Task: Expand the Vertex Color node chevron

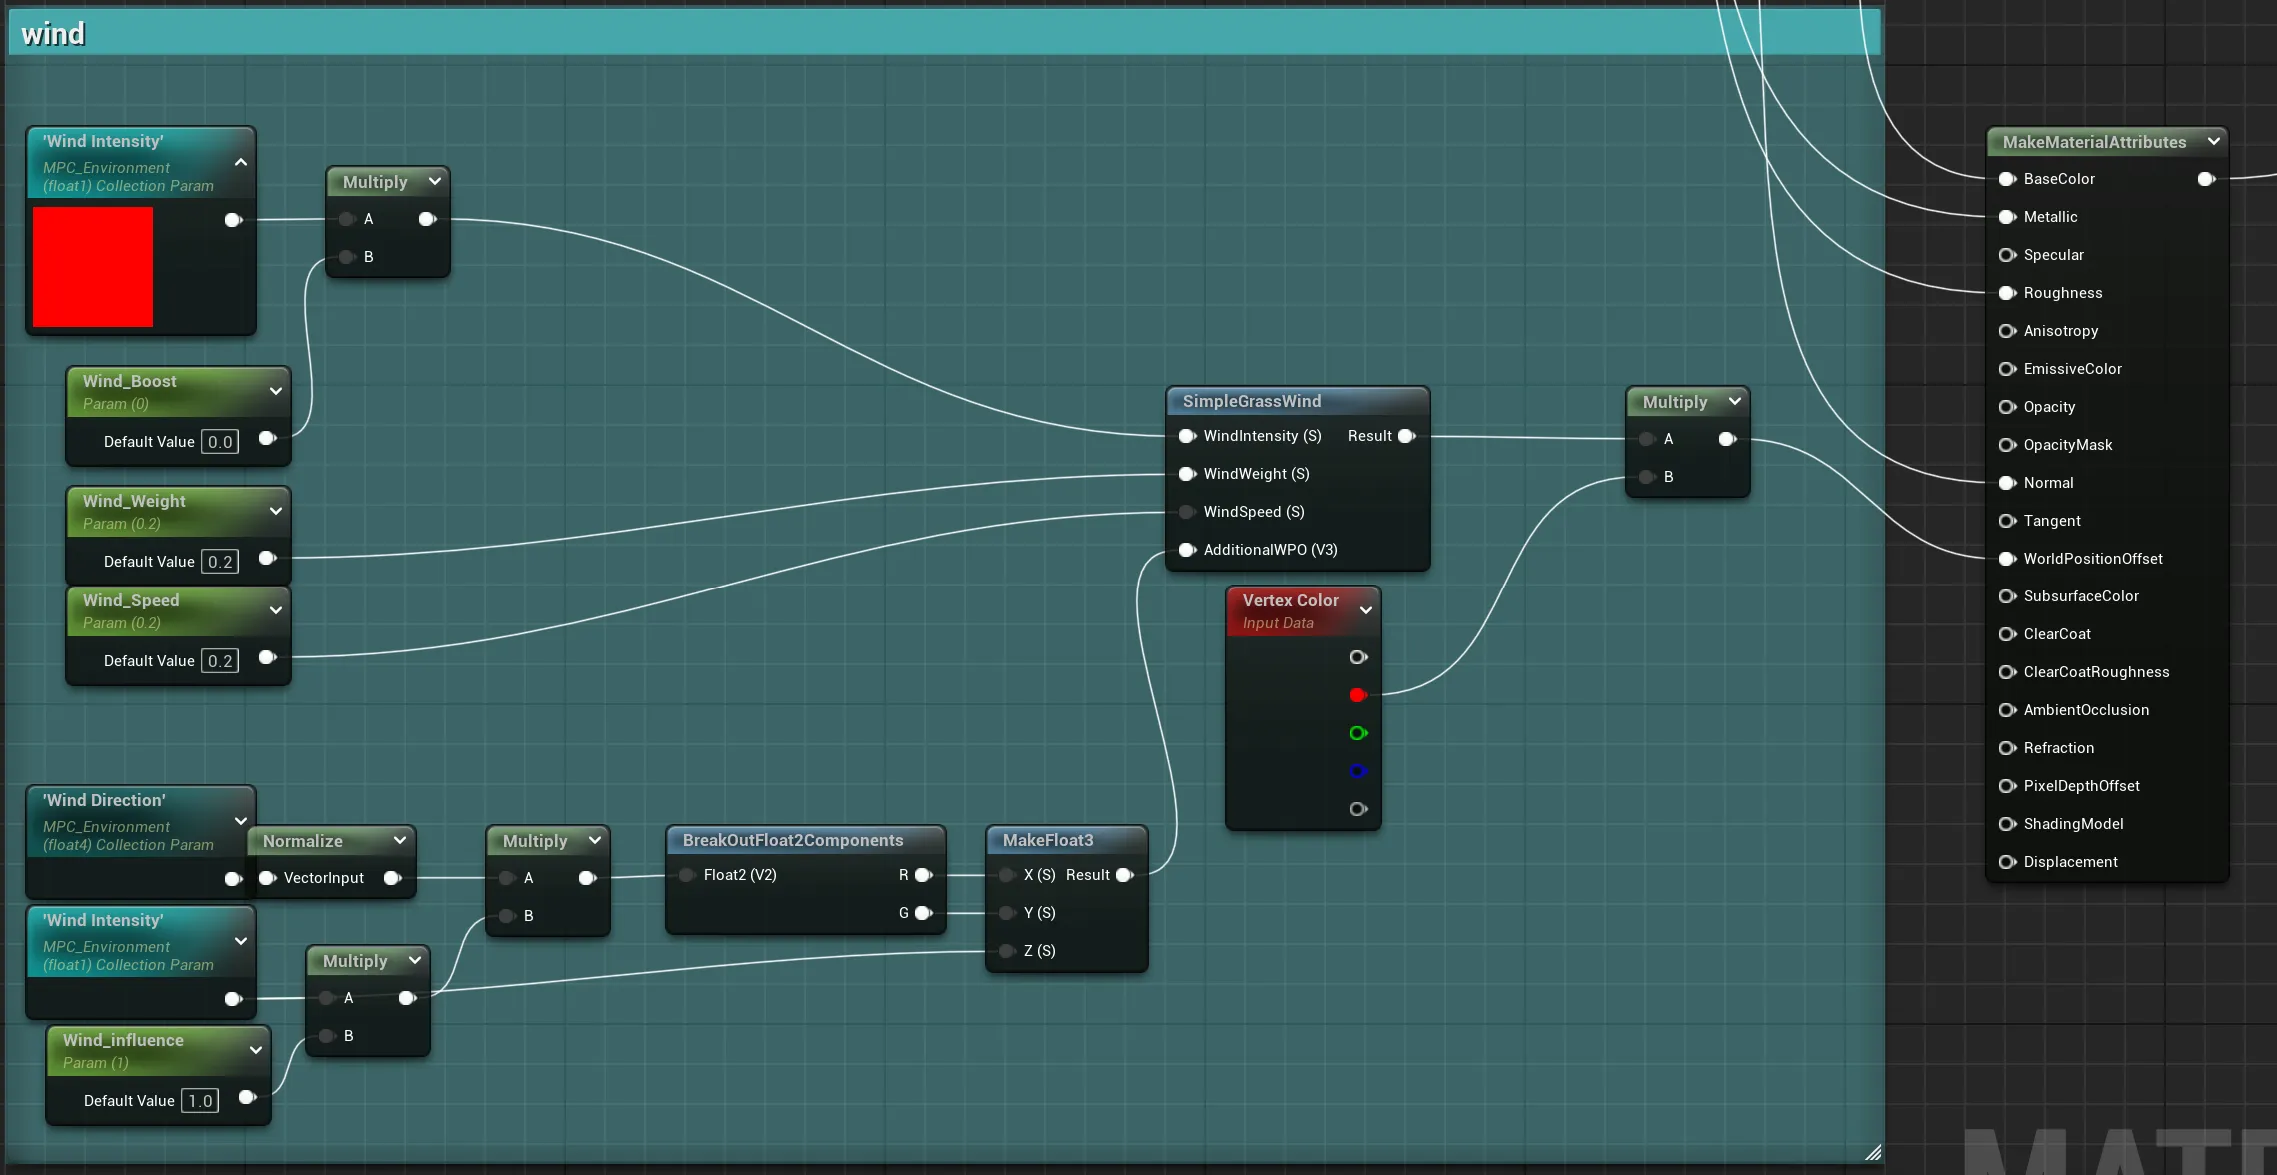Action: tap(1366, 610)
